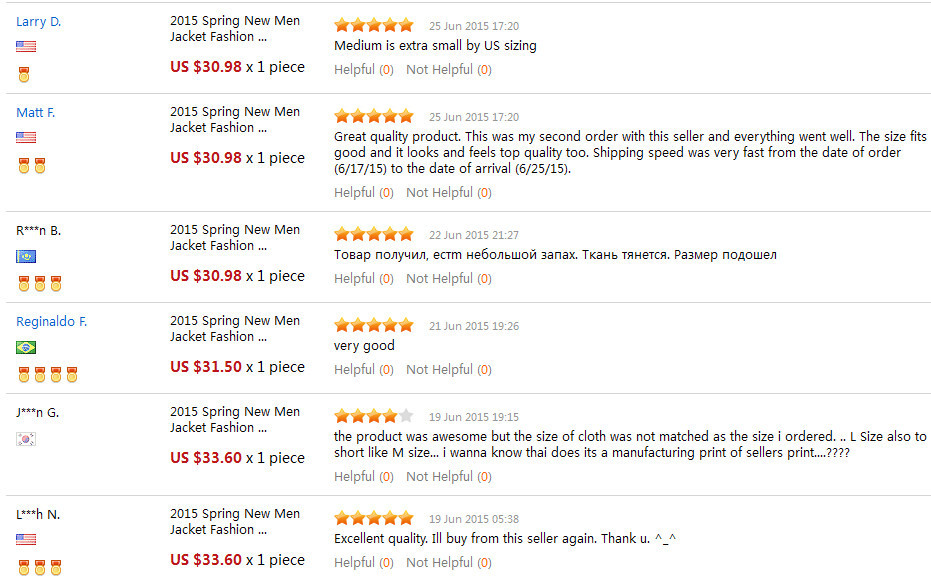
Task: Click the US flag under L***h N.
Action: [26, 540]
